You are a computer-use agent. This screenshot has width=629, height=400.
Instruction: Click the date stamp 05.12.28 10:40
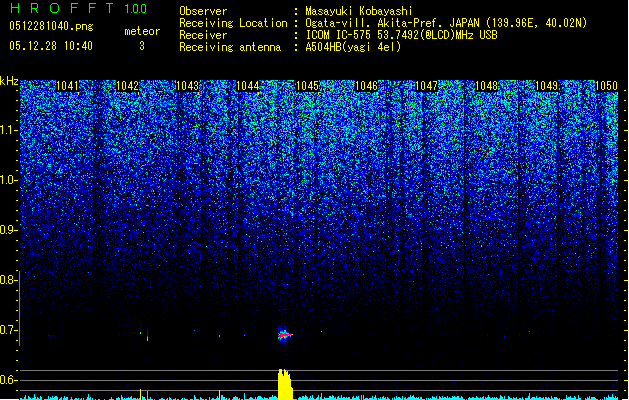(51, 46)
